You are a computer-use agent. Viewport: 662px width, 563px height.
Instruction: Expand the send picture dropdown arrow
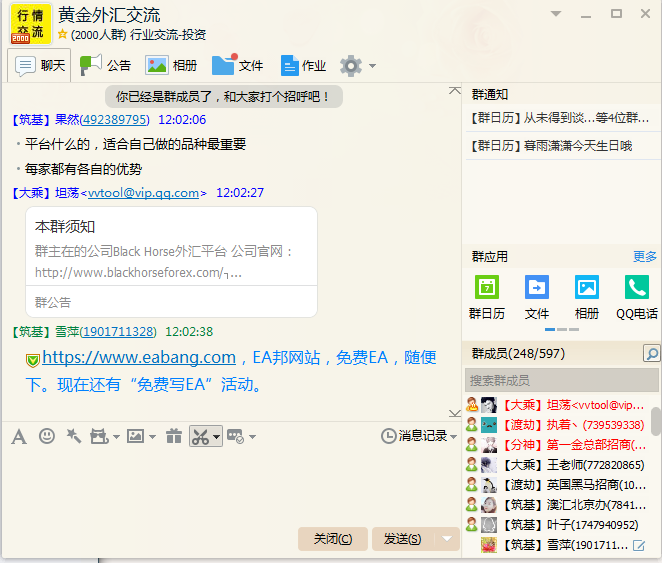coord(152,437)
